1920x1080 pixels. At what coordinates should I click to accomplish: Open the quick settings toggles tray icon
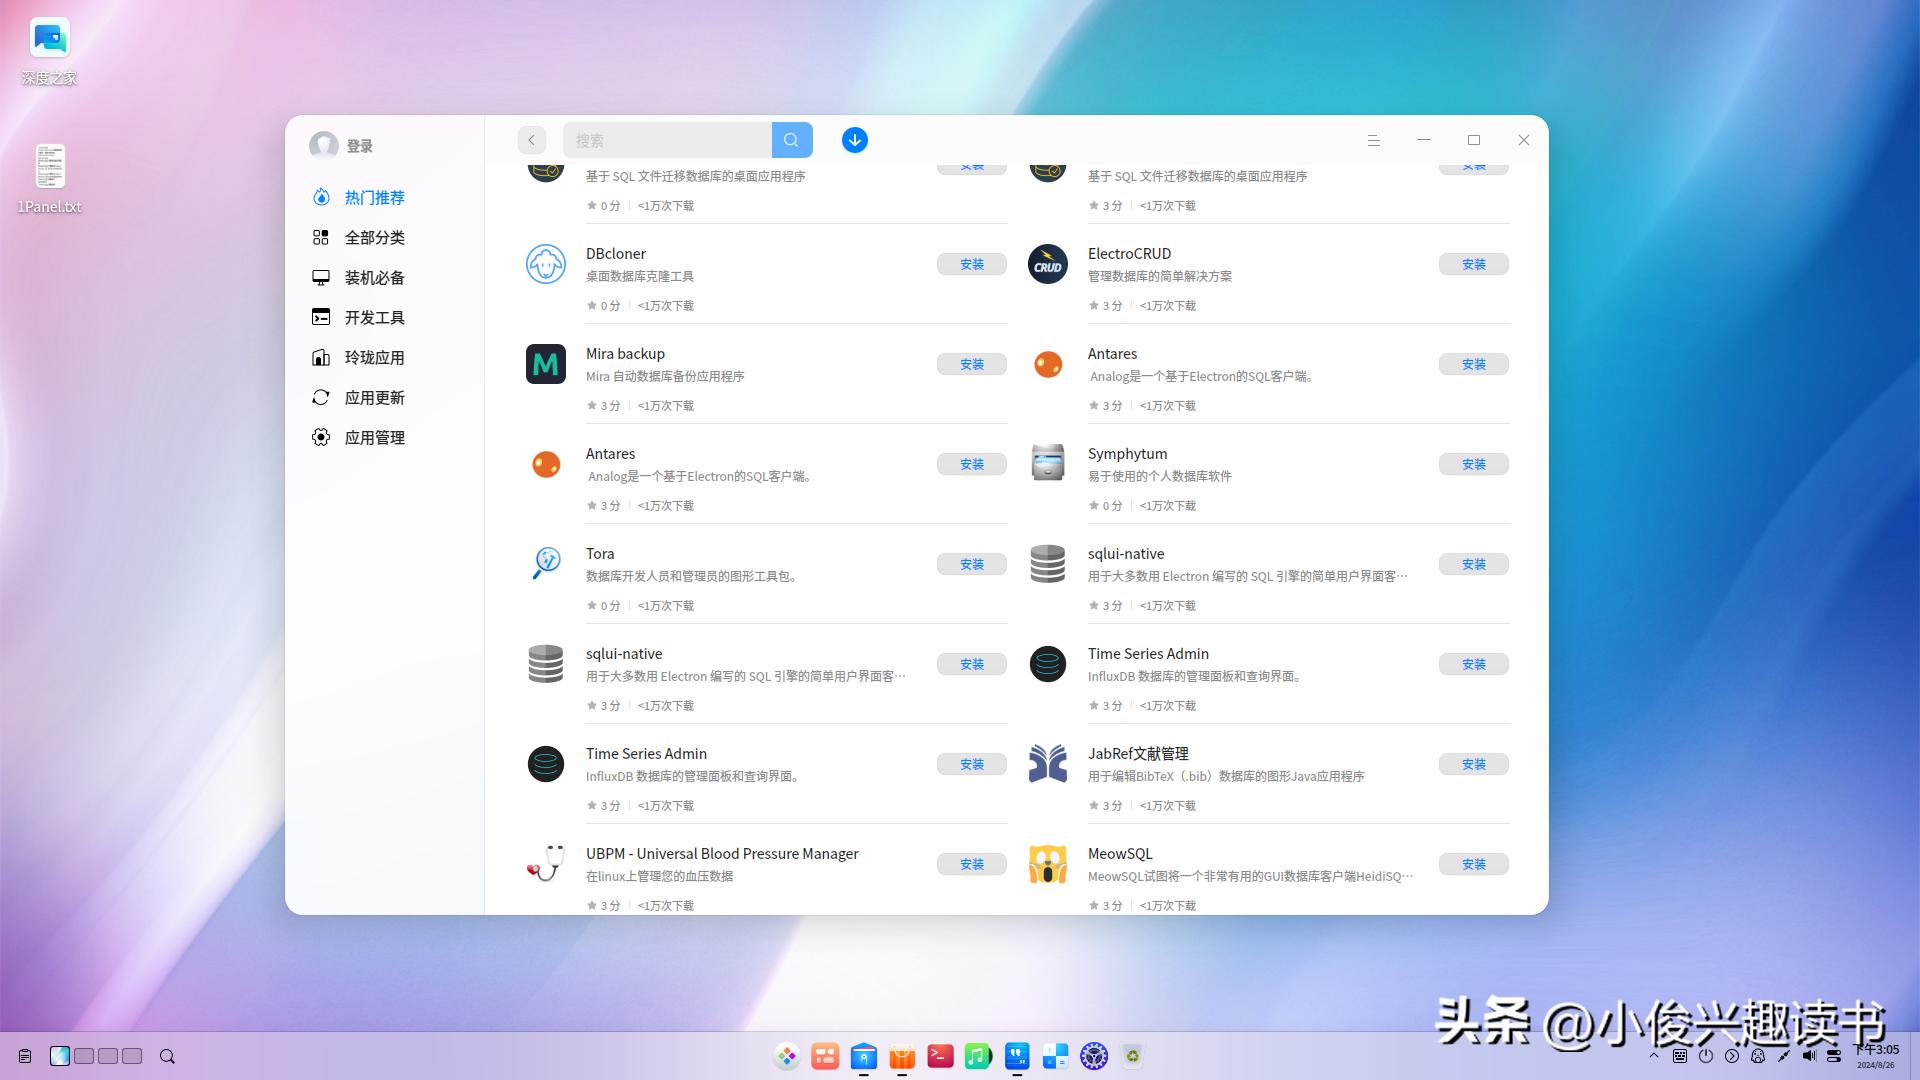pyautogui.click(x=1834, y=1056)
